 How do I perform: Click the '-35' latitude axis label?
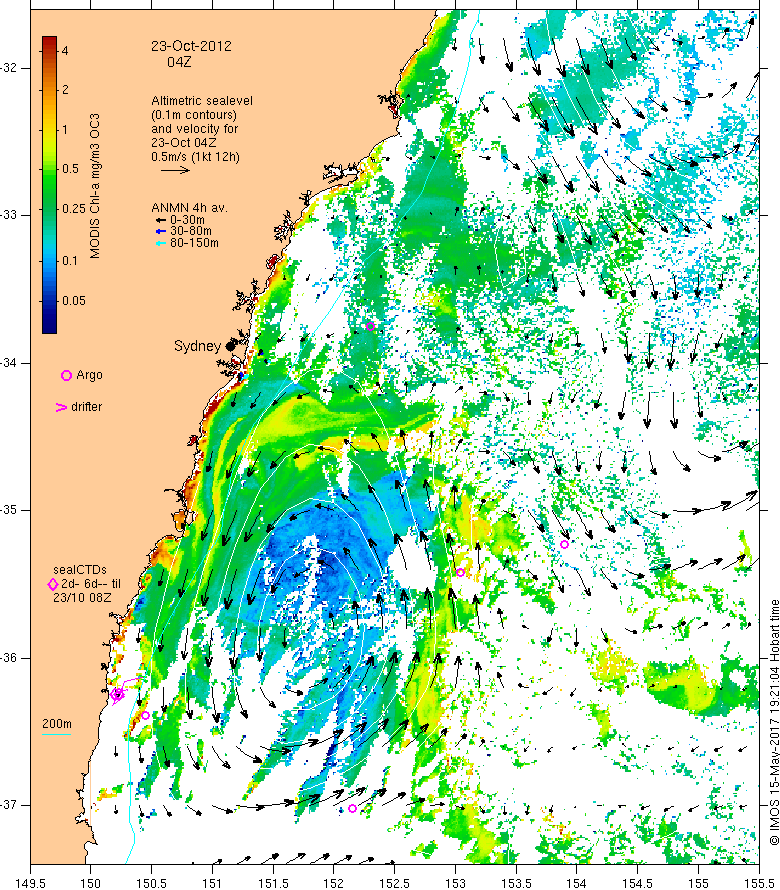click(x=9, y=510)
